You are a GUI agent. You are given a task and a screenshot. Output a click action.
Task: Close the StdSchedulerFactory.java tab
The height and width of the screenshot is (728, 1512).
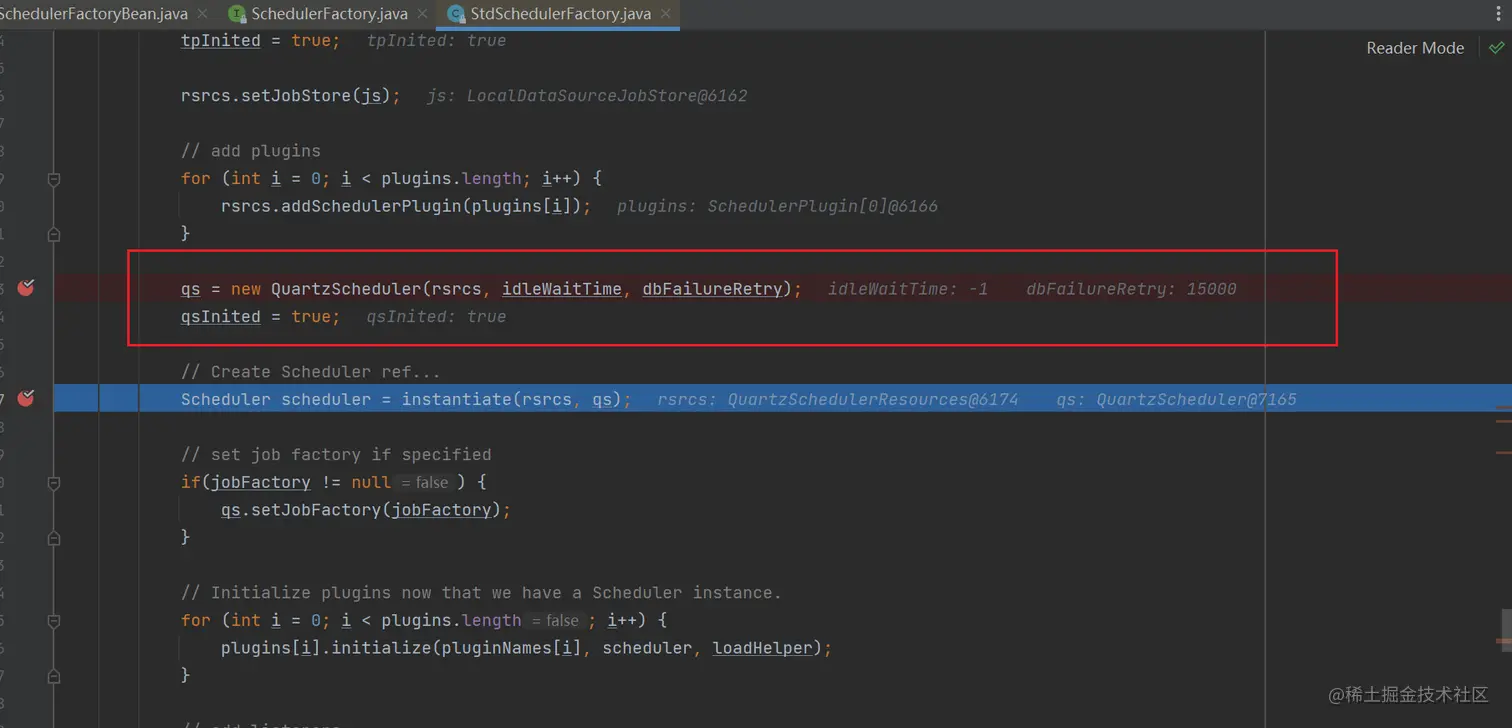665,14
